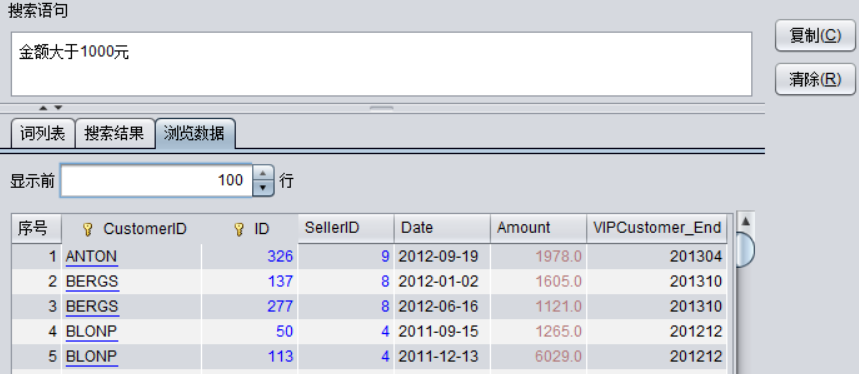Screen dimensions: 859x374
Task: Click ID value 277
Action: (280, 306)
